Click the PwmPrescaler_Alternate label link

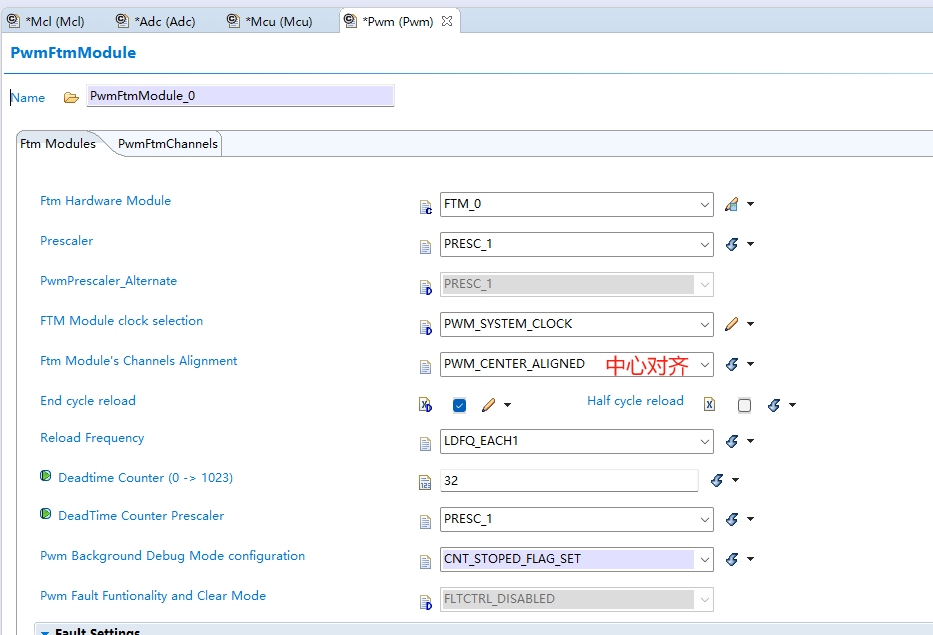coord(108,280)
